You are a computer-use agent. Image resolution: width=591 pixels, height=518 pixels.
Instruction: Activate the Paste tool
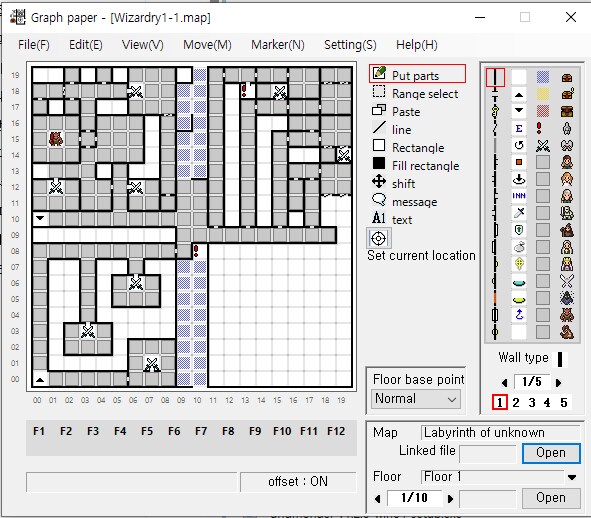point(396,111)
